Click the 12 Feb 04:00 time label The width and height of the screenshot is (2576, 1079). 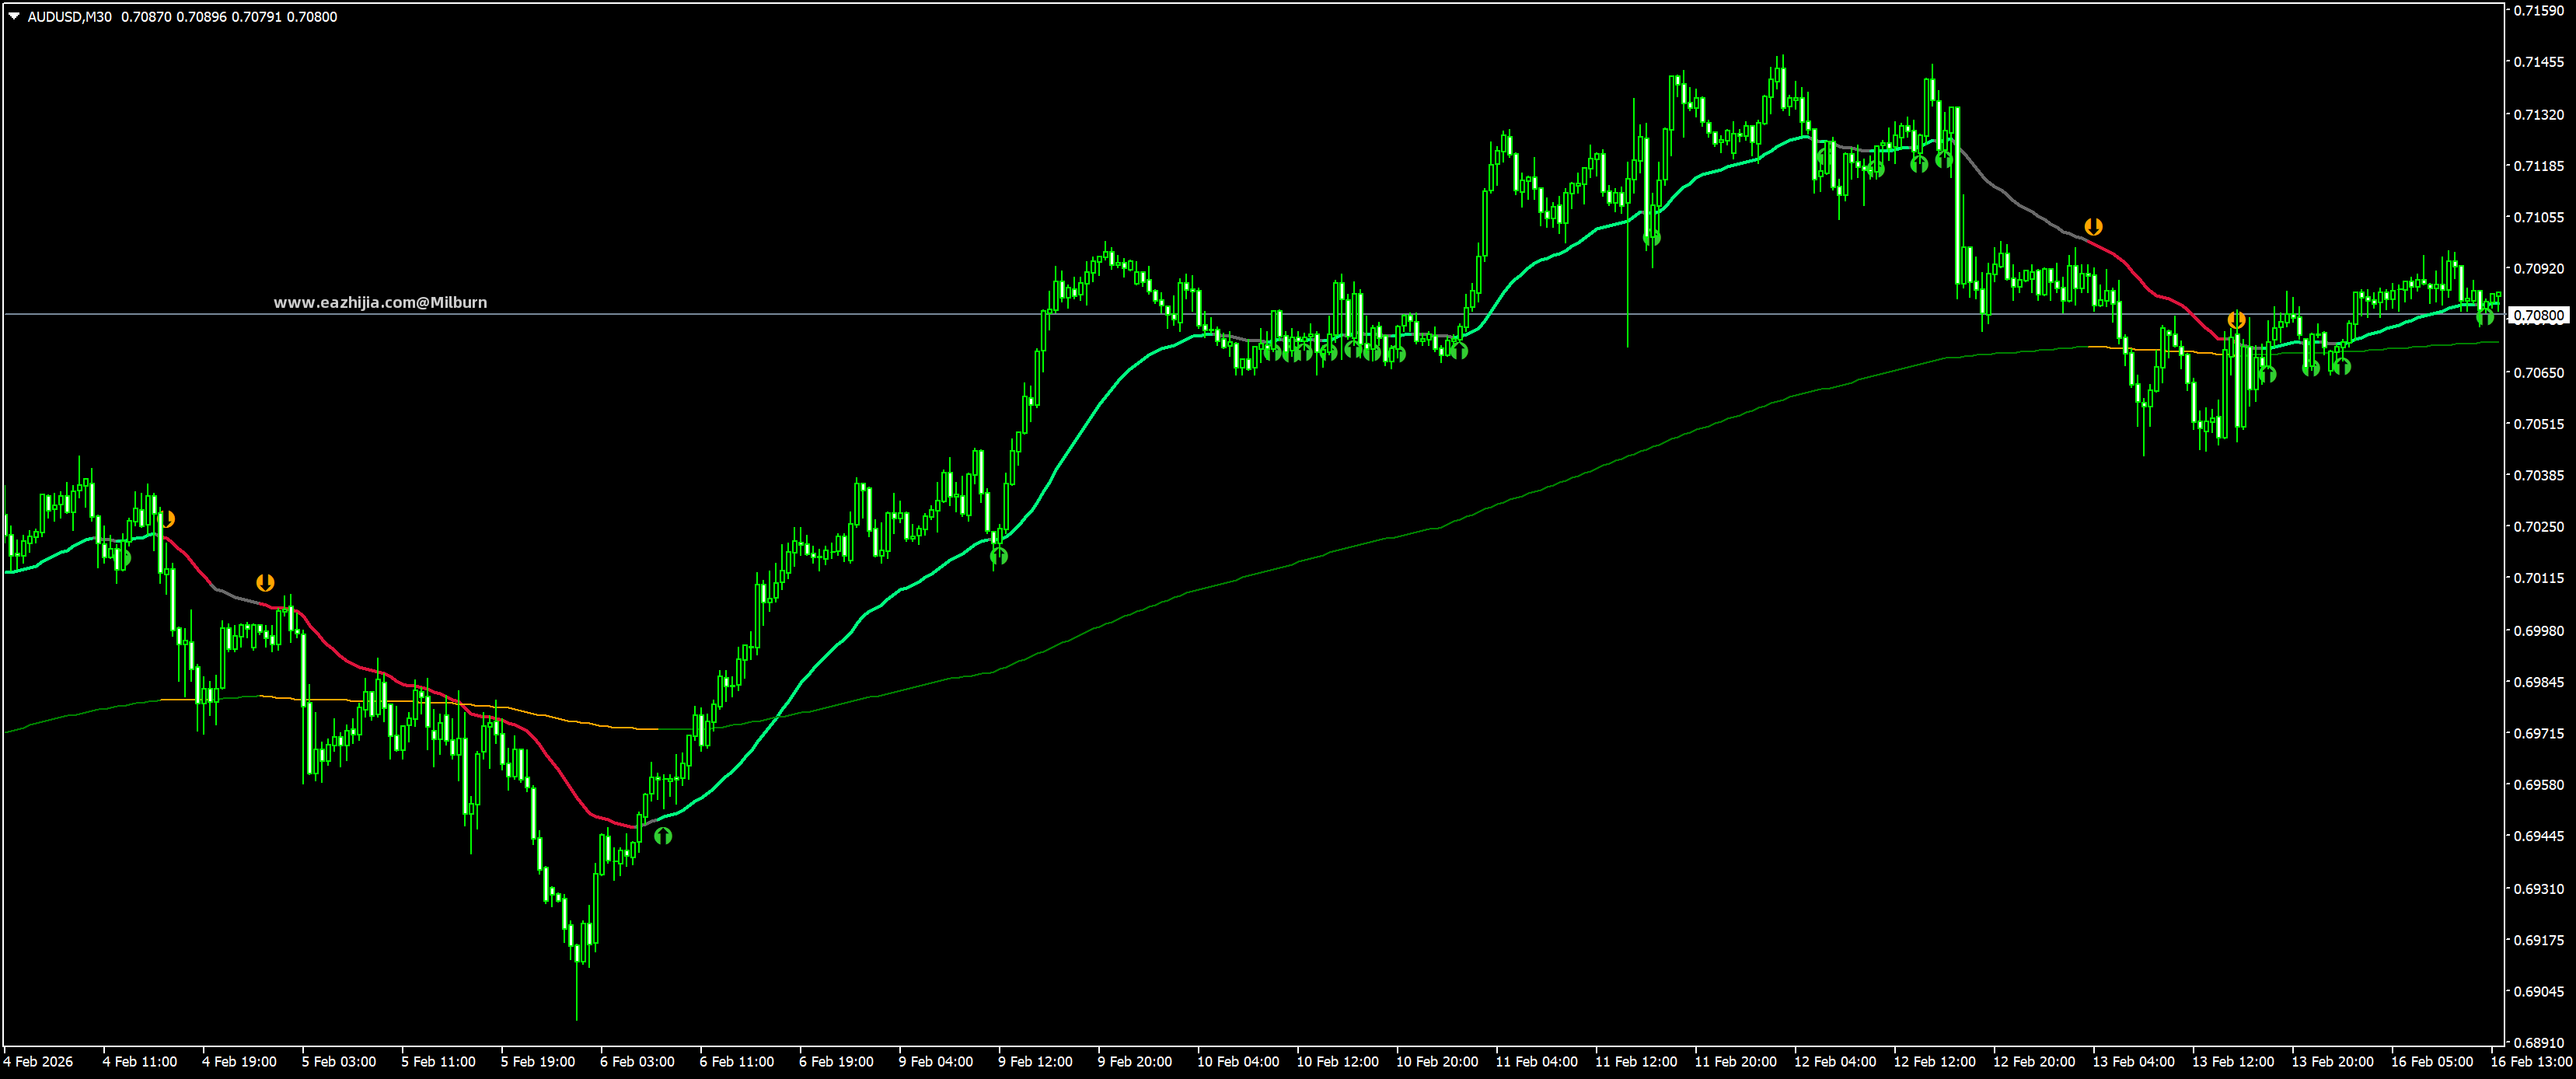click(1835, 1062)
